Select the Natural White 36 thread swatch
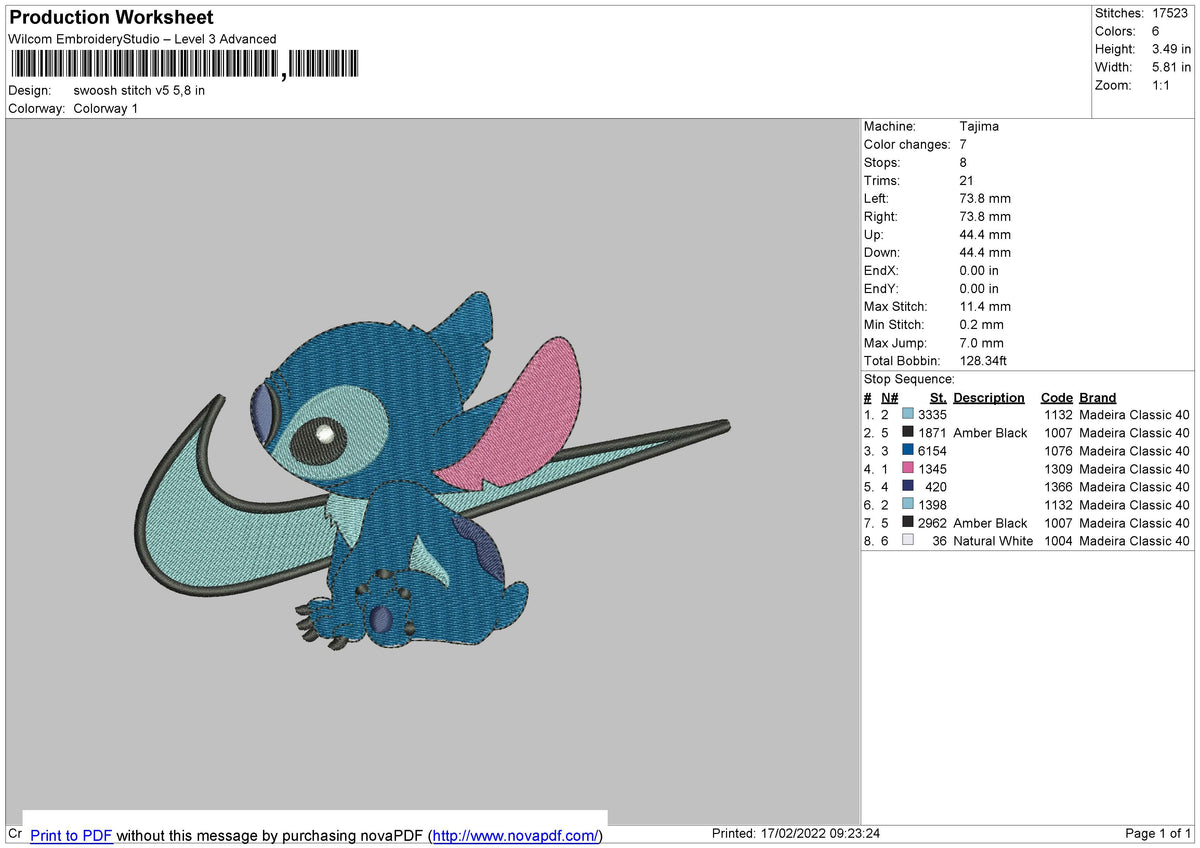 pyautogui.click(x=910, y=540)
